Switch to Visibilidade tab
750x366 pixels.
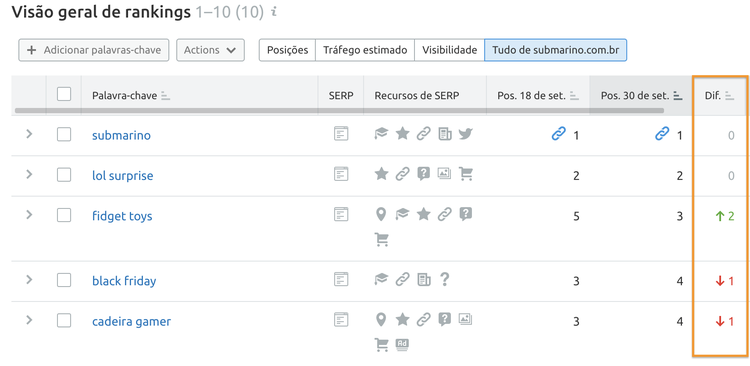[450, 50]
